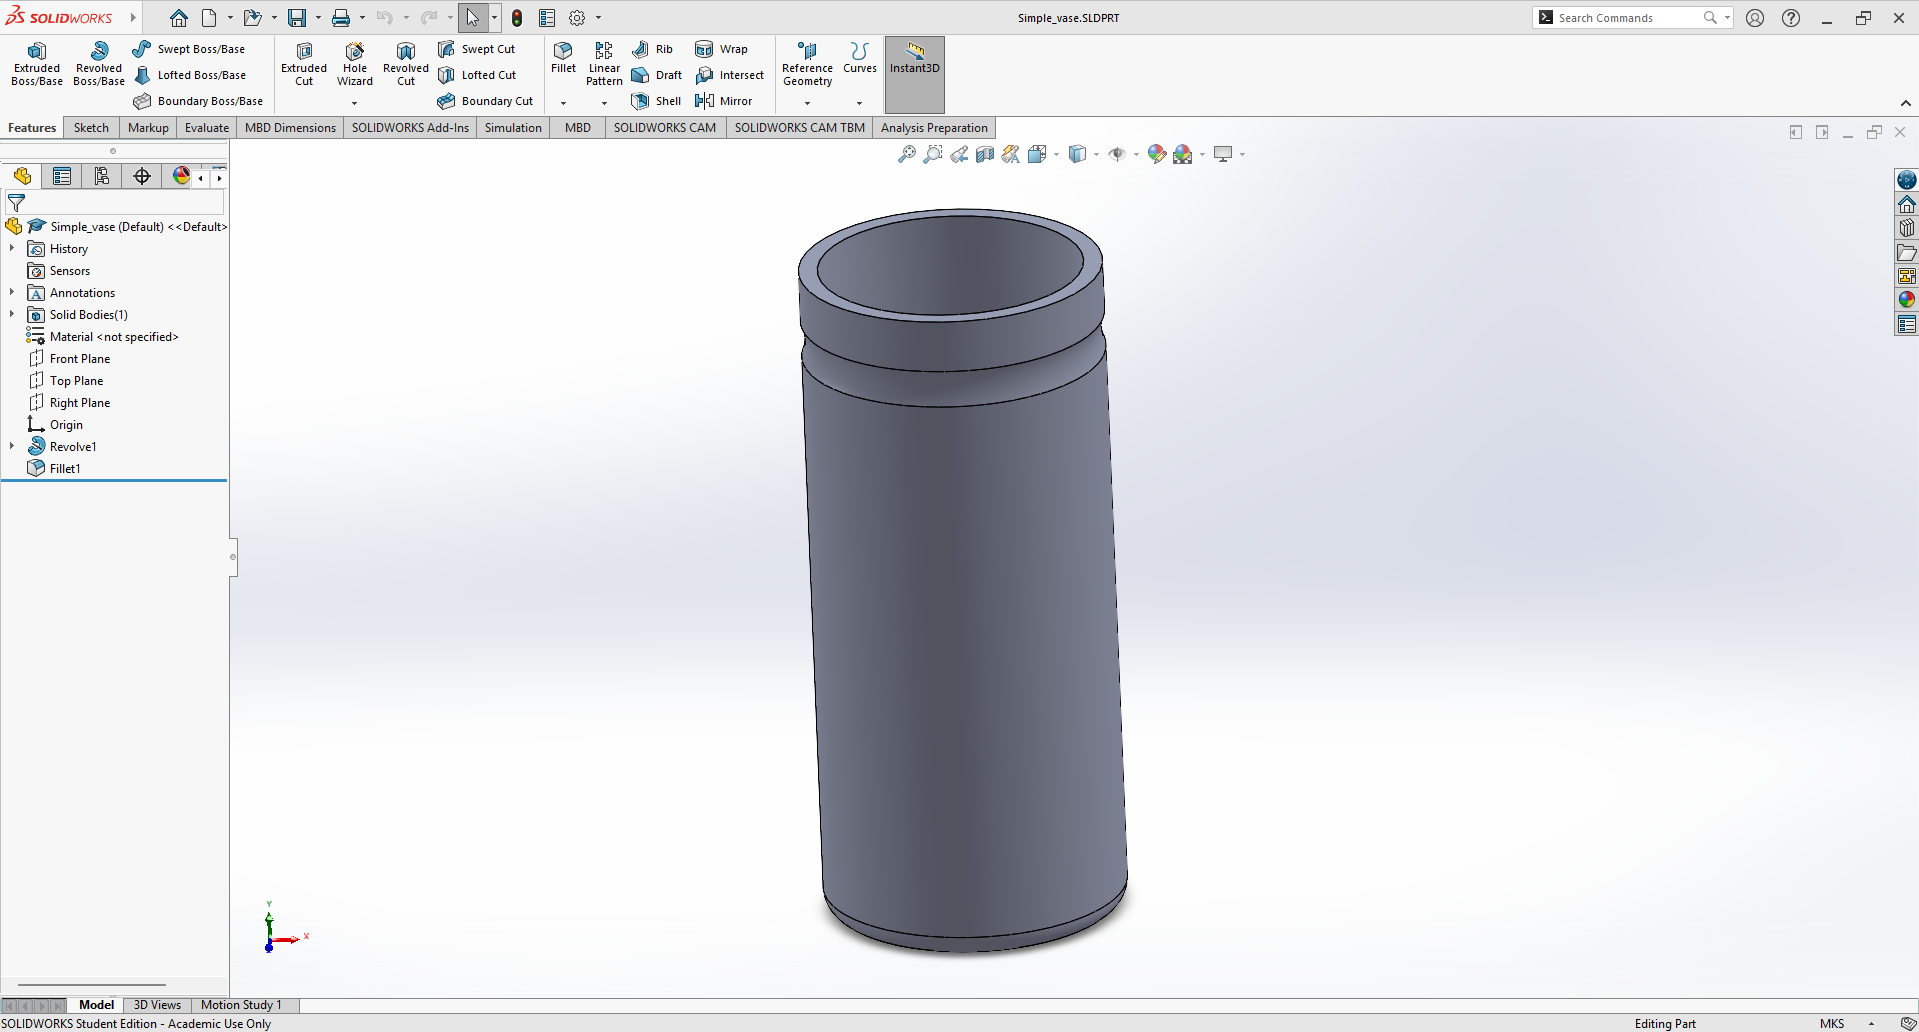Expand Solid Bodies(1) node

point(12,314)
